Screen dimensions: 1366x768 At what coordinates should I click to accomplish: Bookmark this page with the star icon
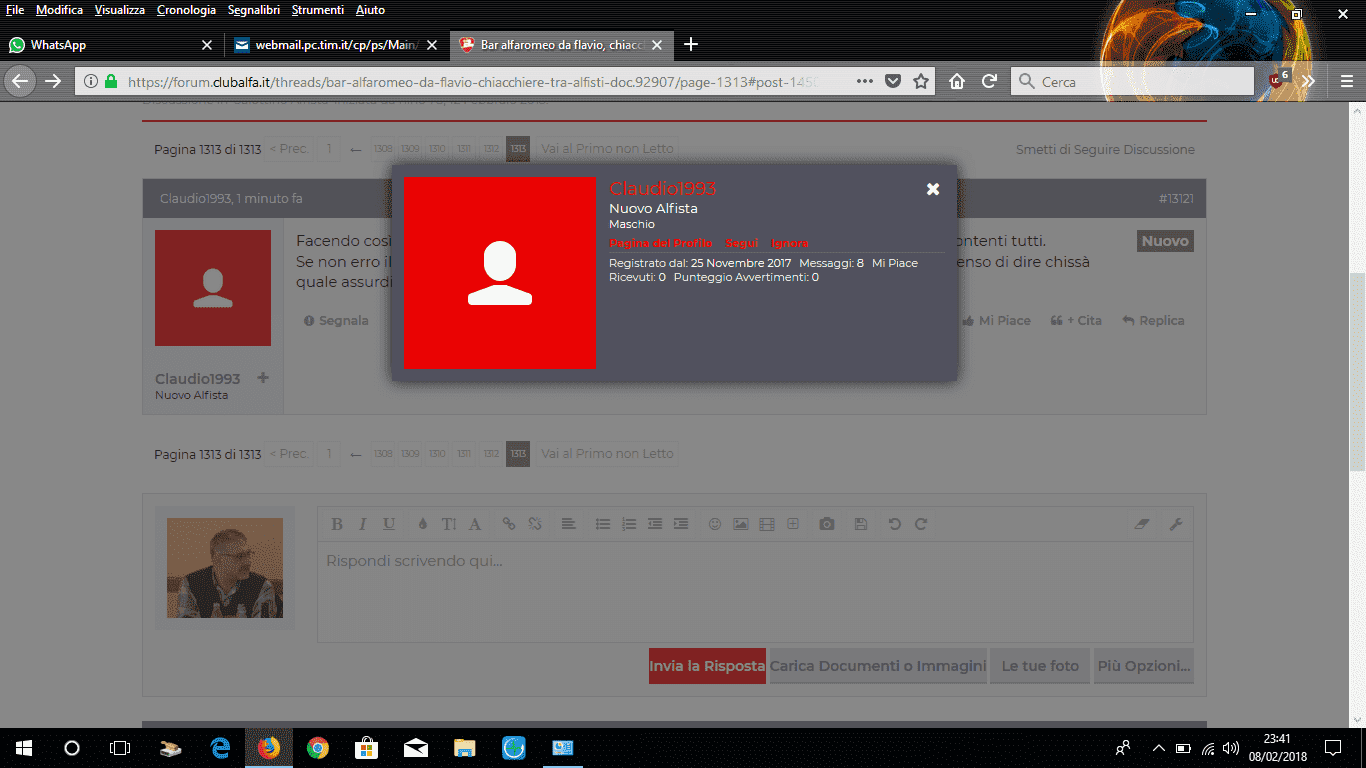pyautogui.click(x=921, y=82)
